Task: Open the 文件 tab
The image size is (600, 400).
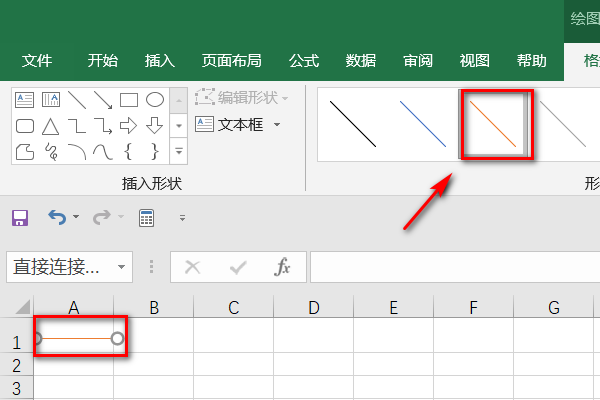Action: (x=37, y=61)
